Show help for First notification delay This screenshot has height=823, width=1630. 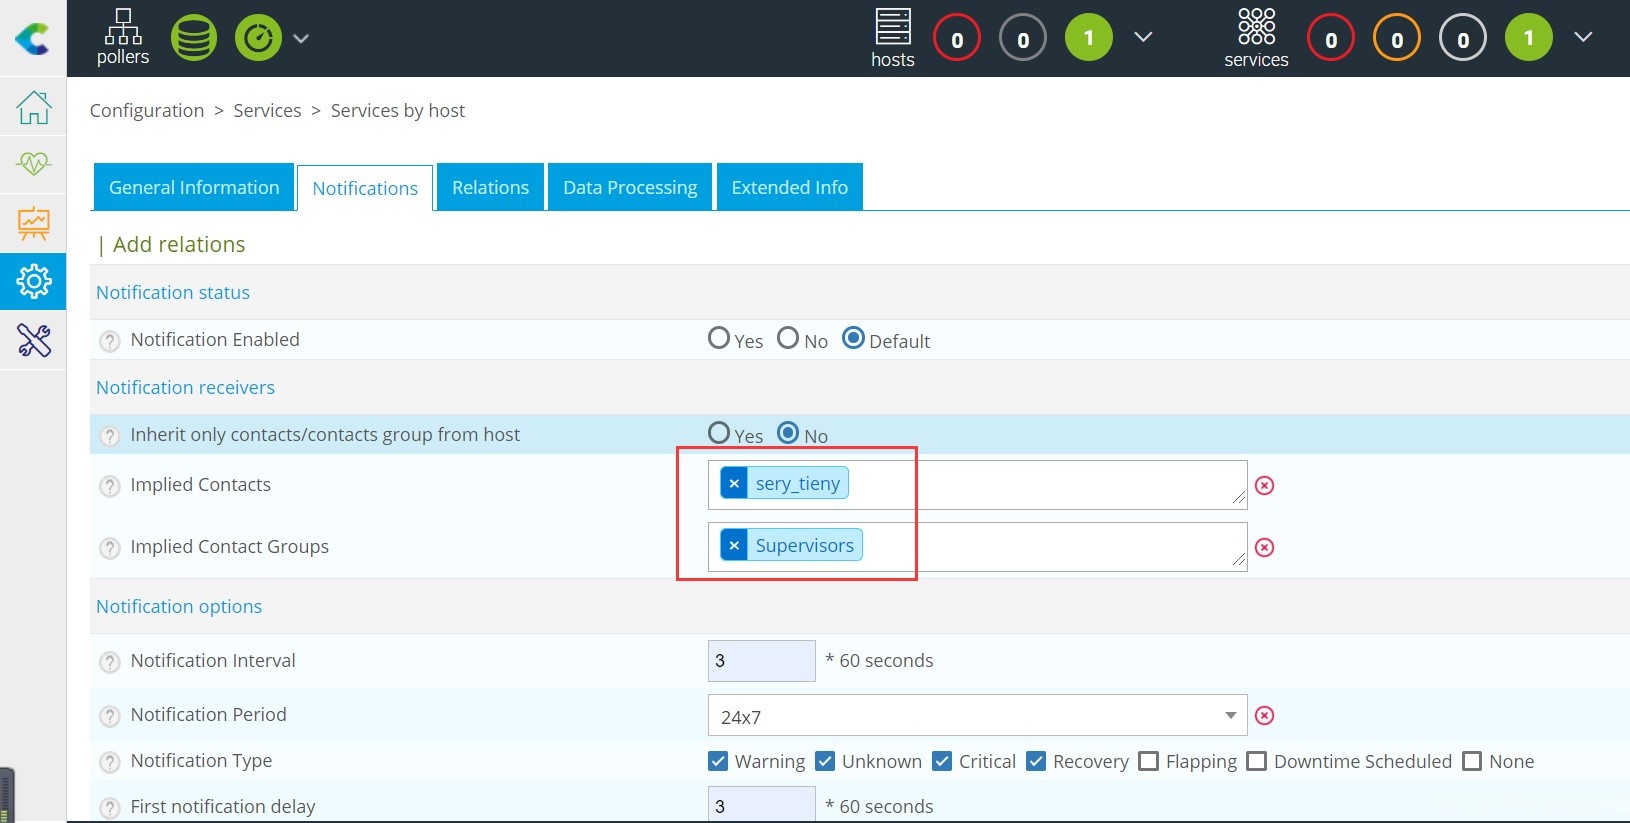110,808
